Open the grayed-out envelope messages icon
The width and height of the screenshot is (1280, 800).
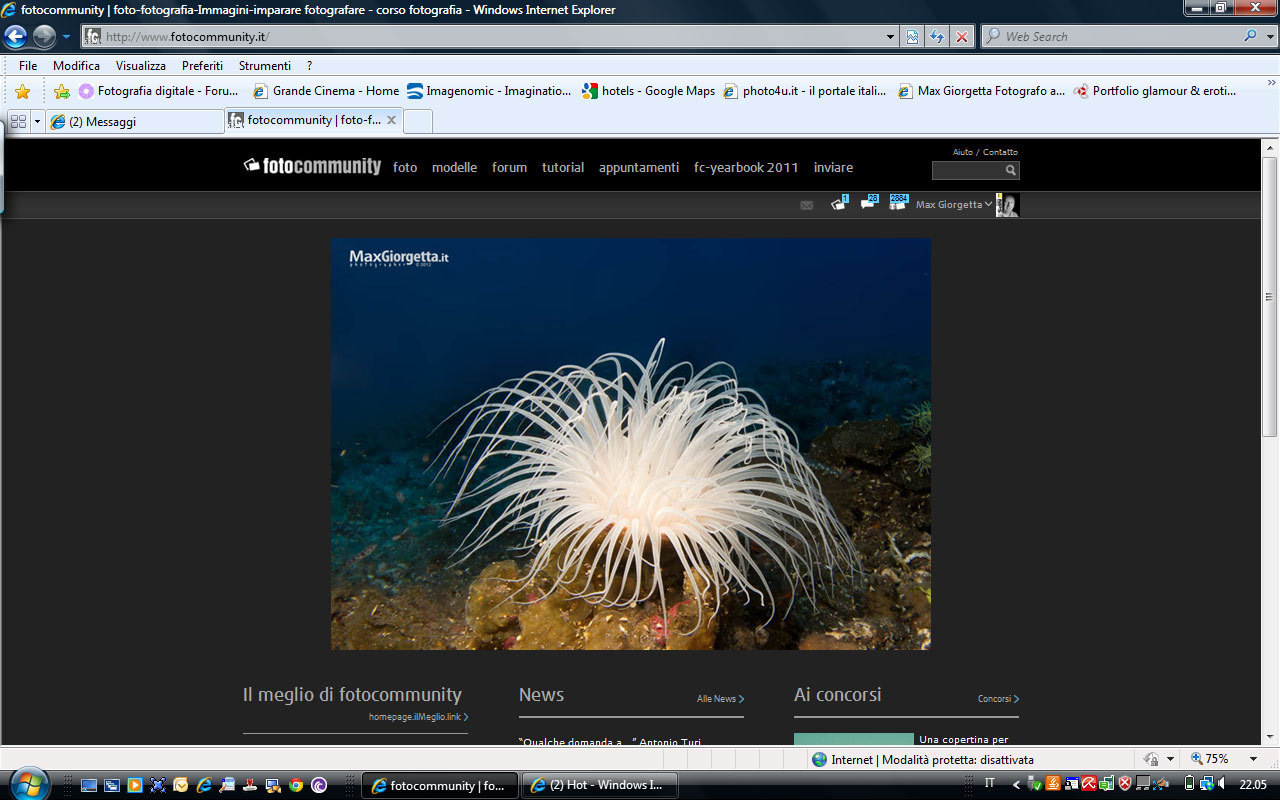pyautogui.click(x=807, y=205)
